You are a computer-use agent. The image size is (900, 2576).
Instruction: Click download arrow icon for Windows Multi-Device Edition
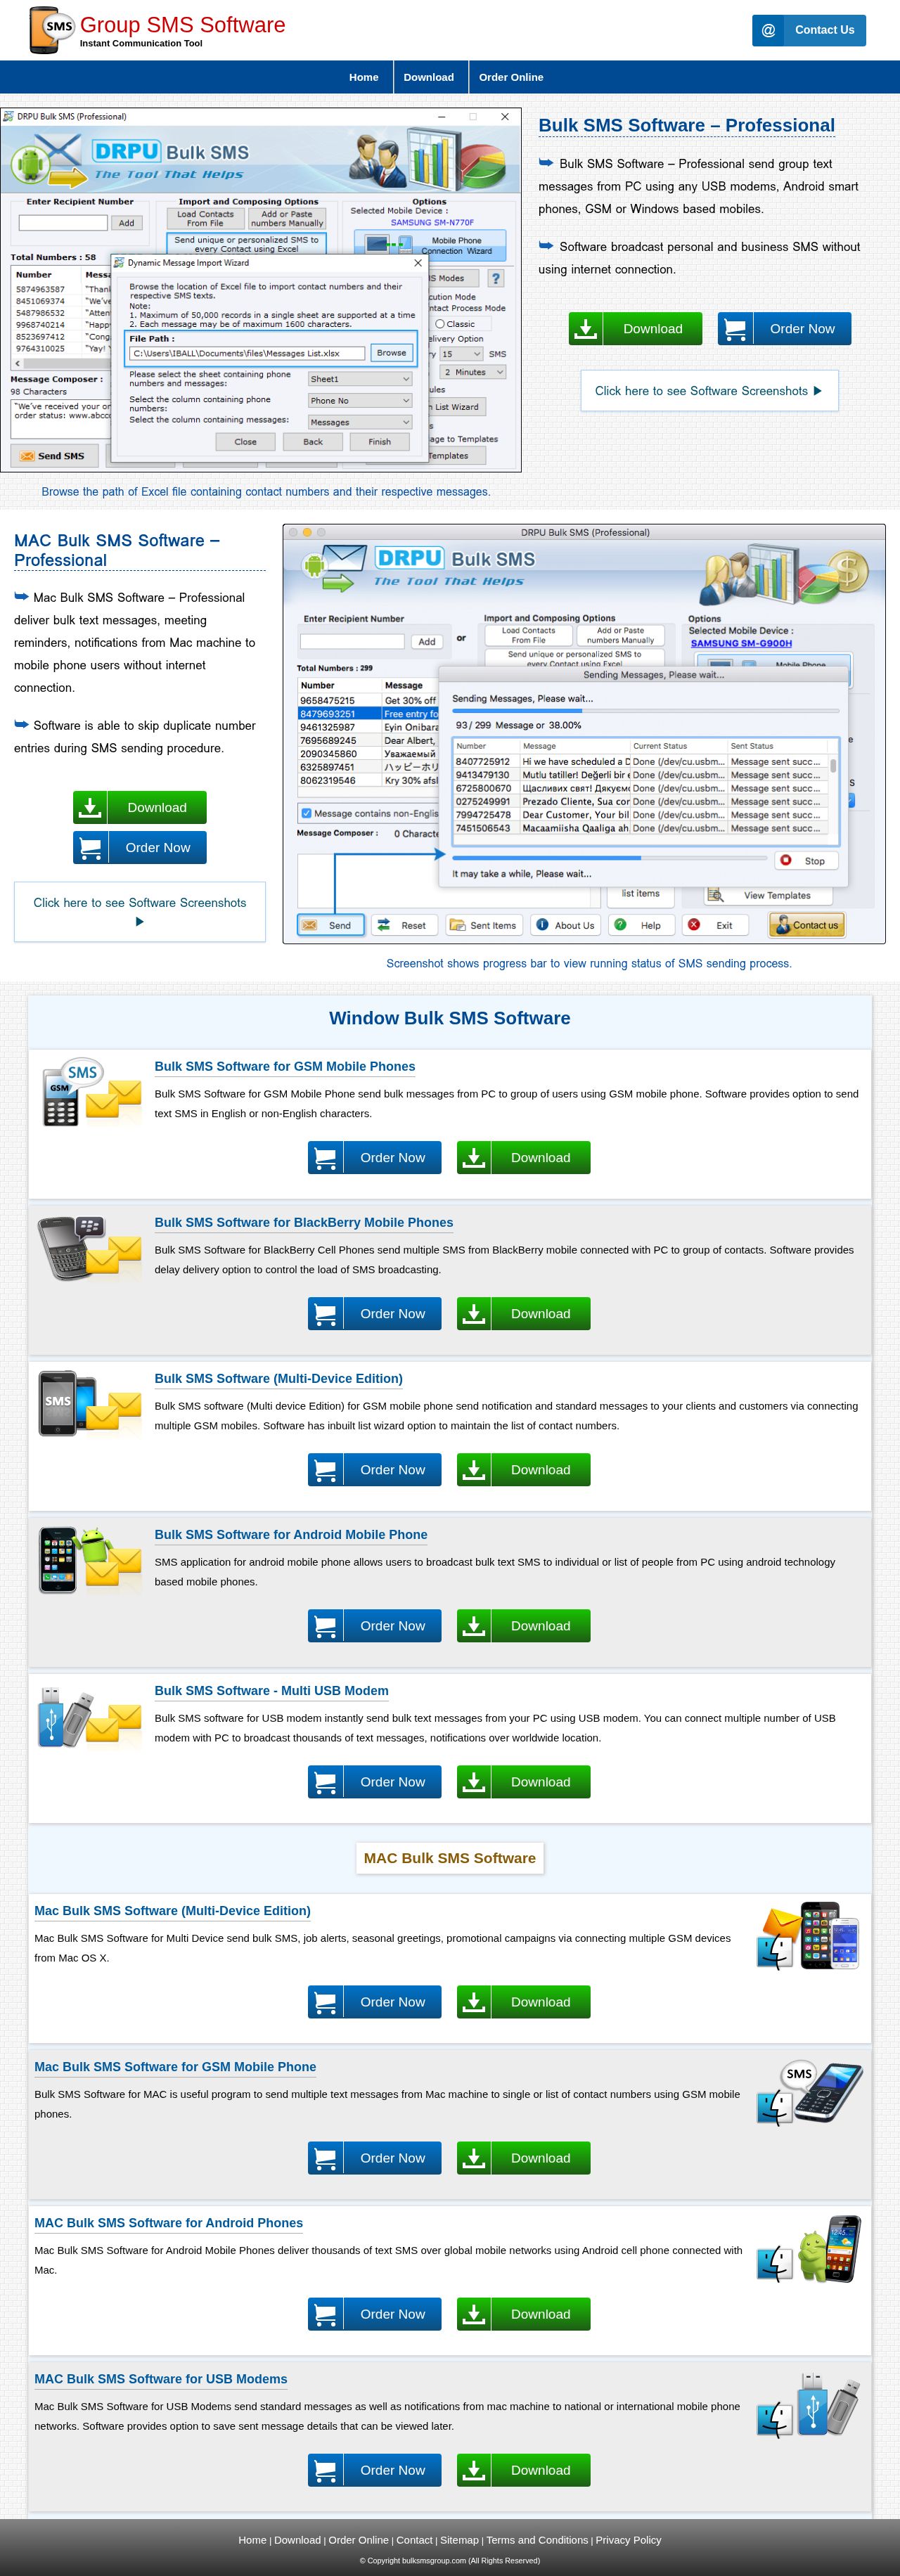pos(474,1470)
